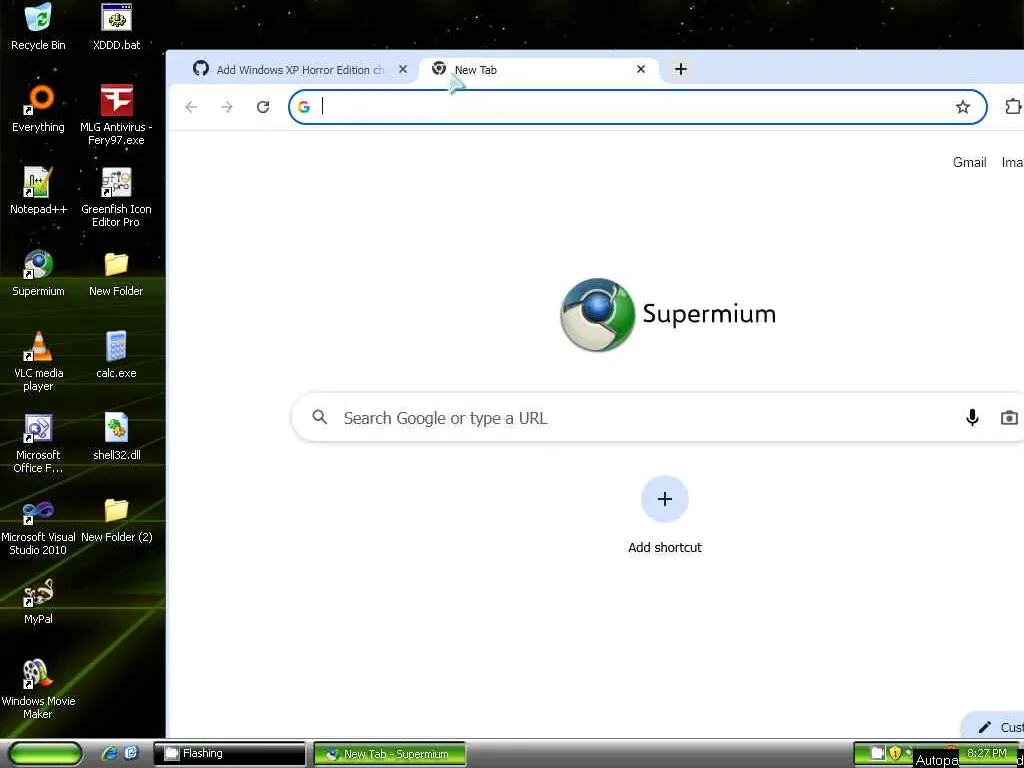Select the shell32.dll file icon
The height and width of the screenshot is (768, 1024).
(x=116, y=437)
